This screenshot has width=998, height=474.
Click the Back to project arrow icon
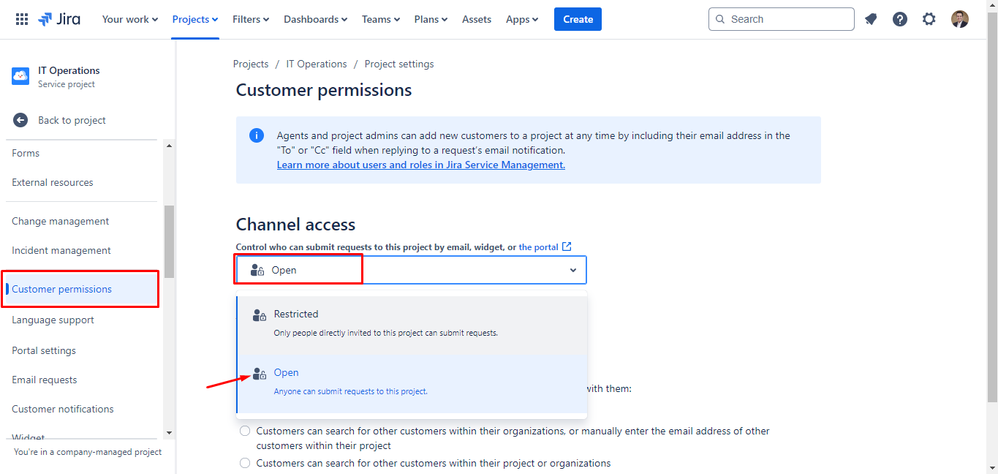coord(20,120)
